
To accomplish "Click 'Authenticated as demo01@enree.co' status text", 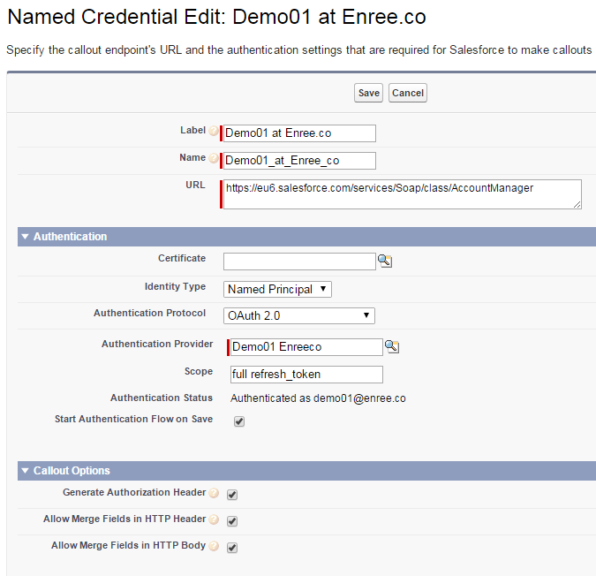I will pos(318,398).
